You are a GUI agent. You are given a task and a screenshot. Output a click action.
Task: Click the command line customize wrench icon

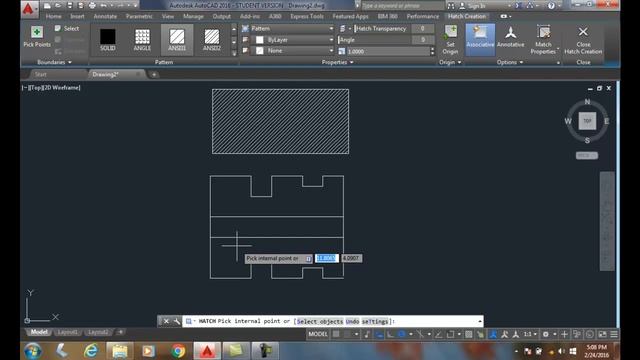tap(176, 321)
